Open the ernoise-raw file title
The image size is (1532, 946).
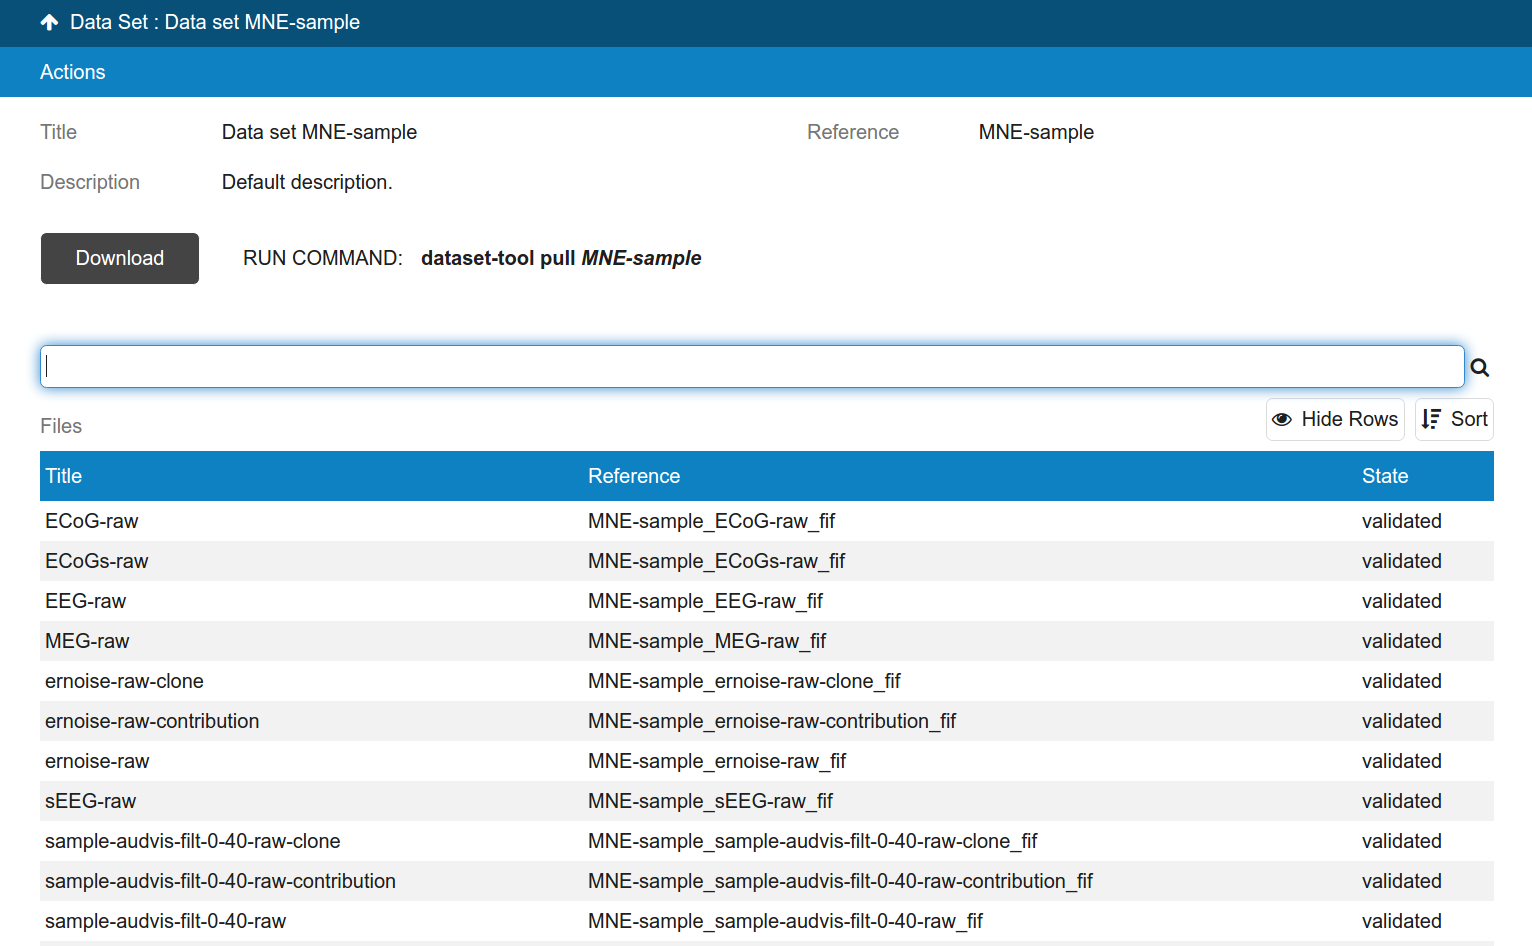[97, 761]
